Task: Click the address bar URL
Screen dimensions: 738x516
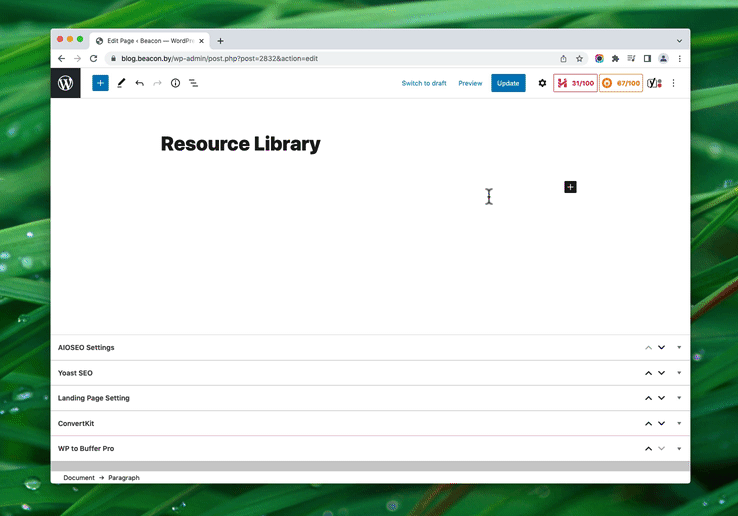Action: (219, 58)
